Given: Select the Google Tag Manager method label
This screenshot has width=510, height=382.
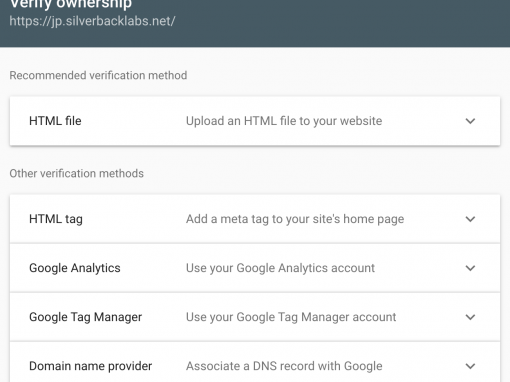Looking at the screenshot, I should (x=86, y=317).
